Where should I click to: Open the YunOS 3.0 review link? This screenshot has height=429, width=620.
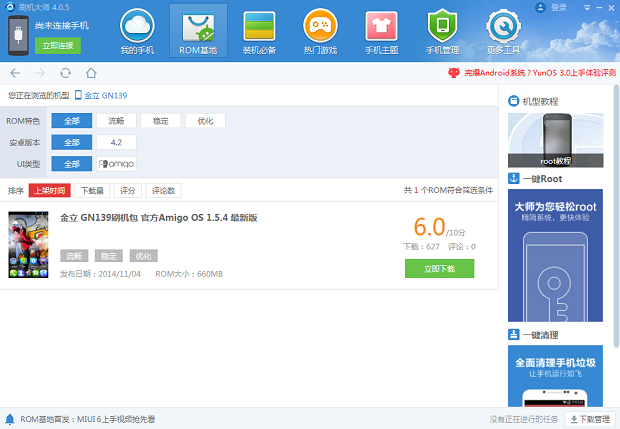point(540,73)
